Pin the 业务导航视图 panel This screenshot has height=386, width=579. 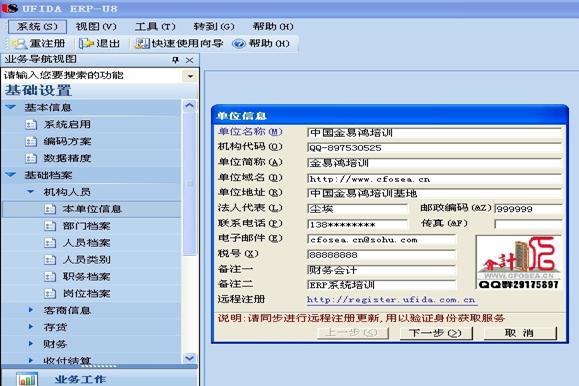(175, 60)
